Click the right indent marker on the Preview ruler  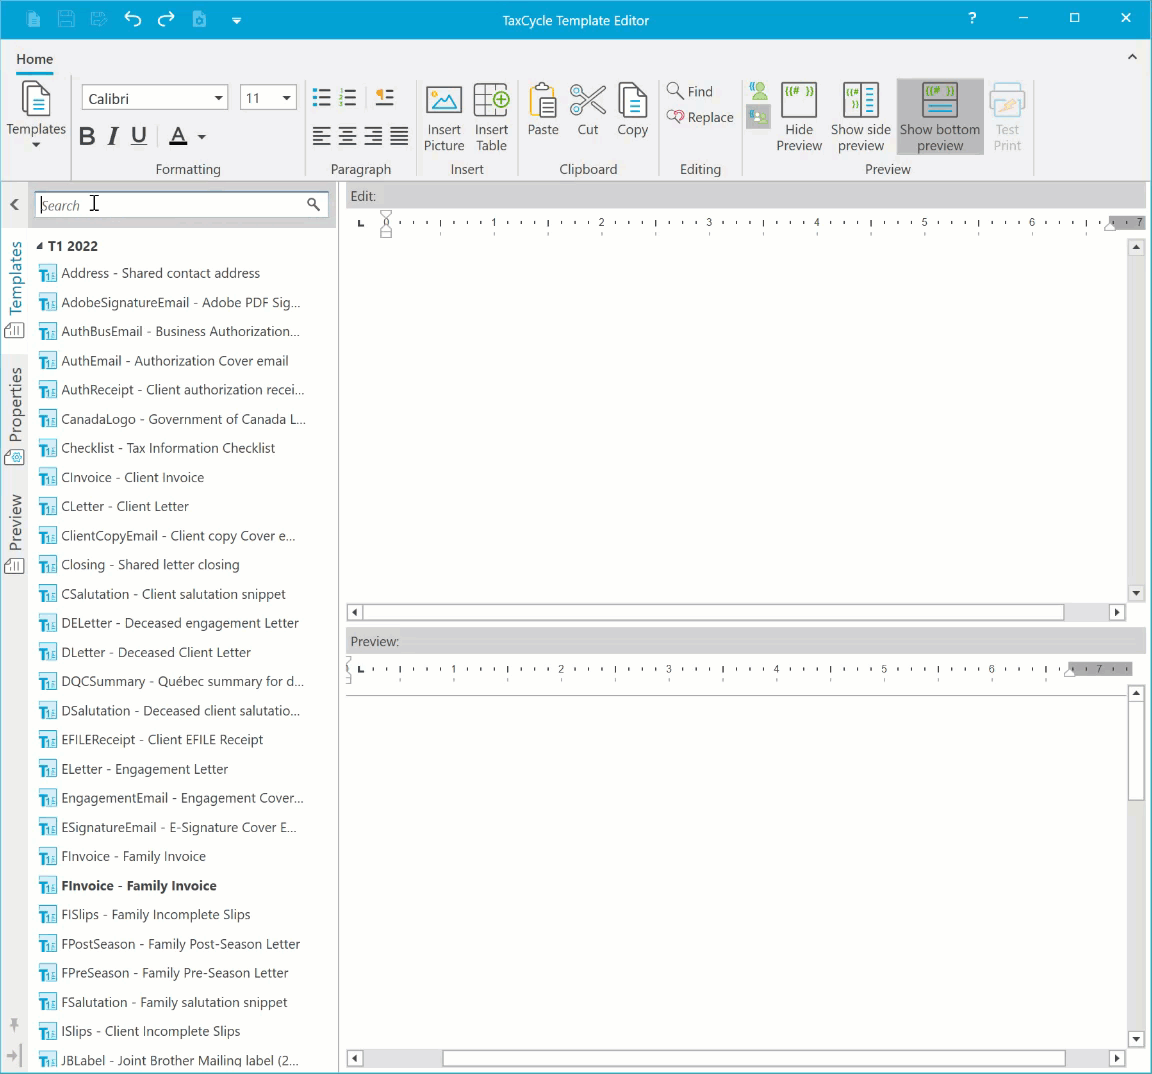1070,671
